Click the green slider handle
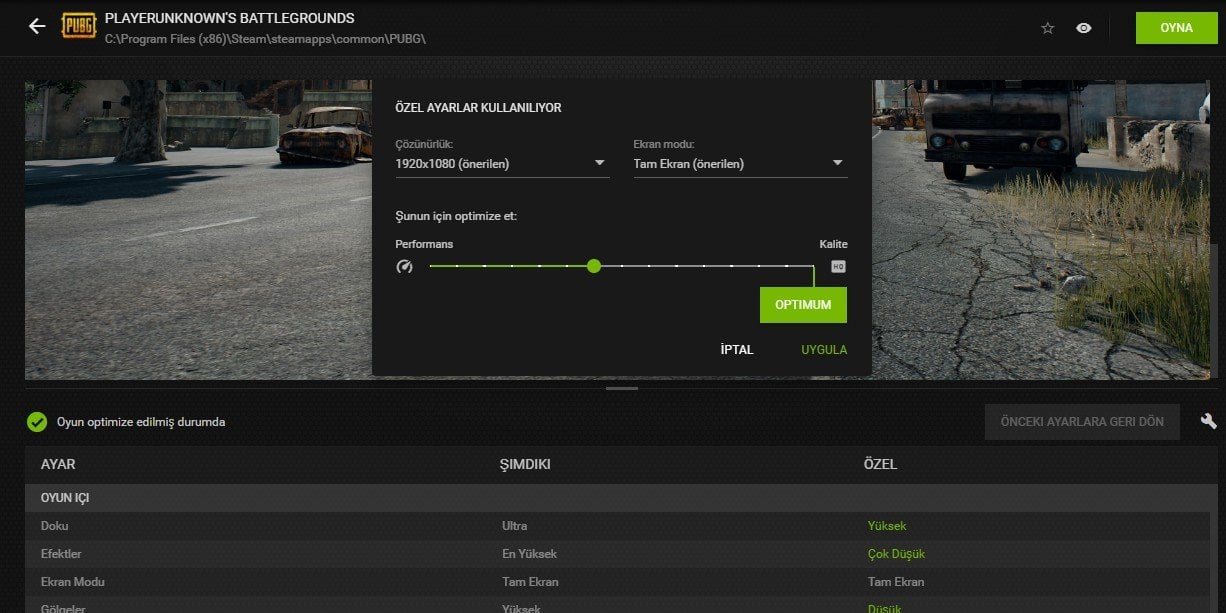 point(594,266)
